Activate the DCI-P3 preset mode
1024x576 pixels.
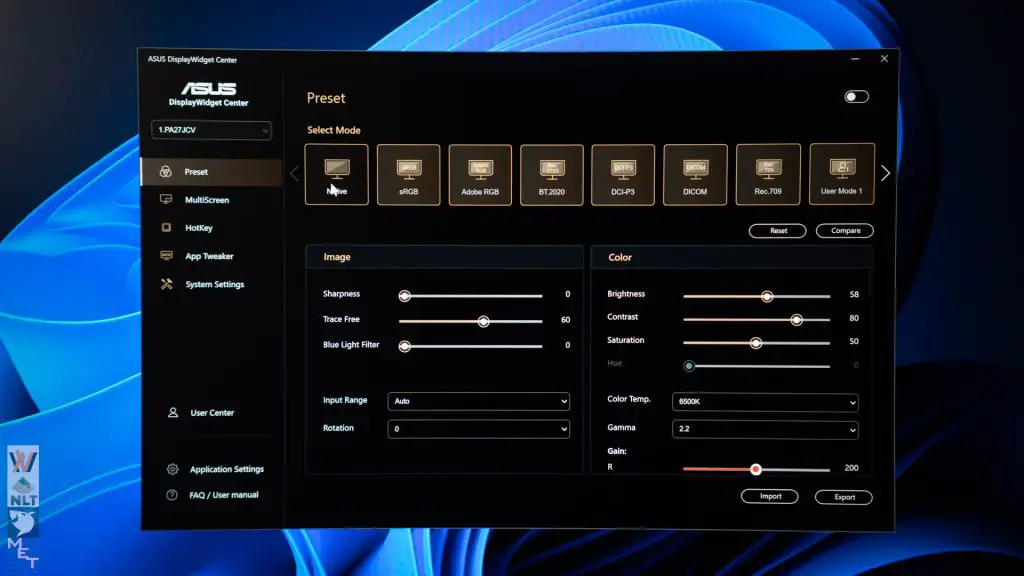click(623, 175)
